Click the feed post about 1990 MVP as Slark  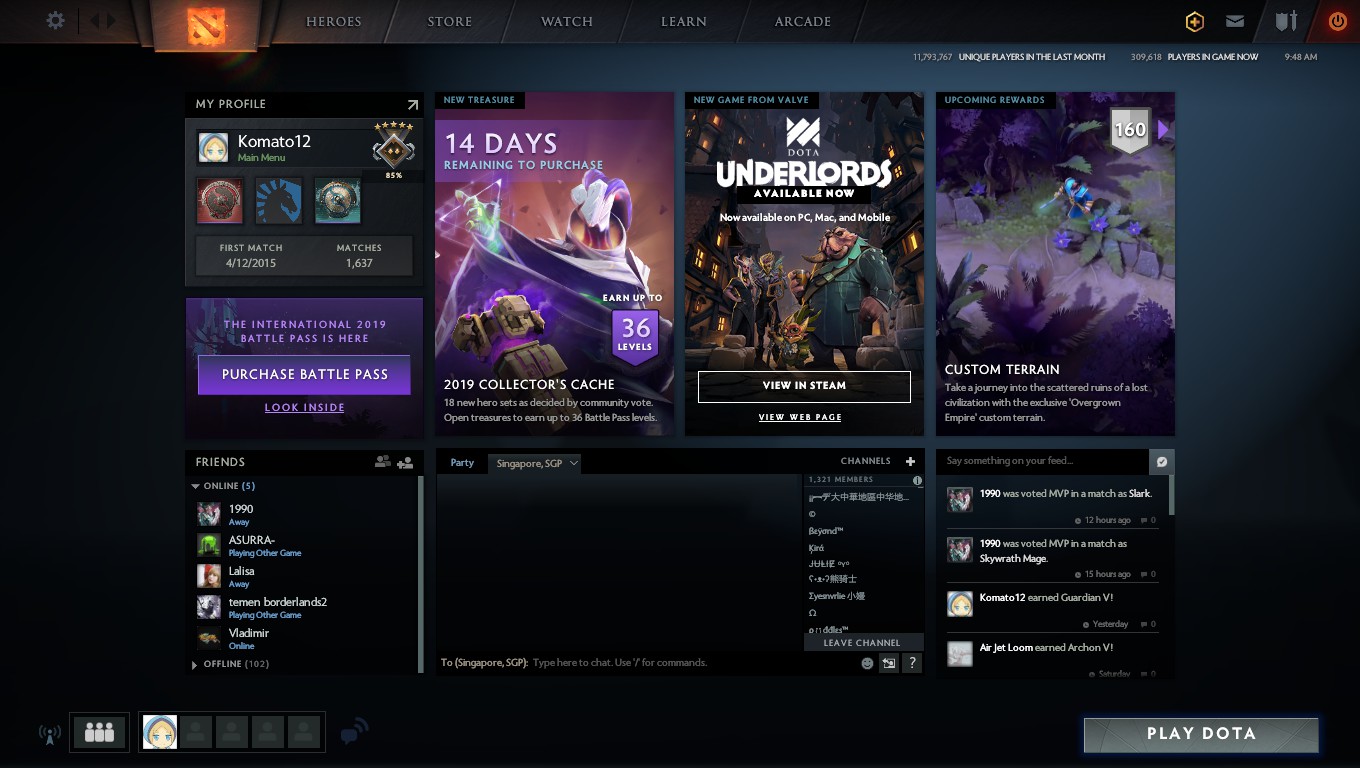point(1052,504)
